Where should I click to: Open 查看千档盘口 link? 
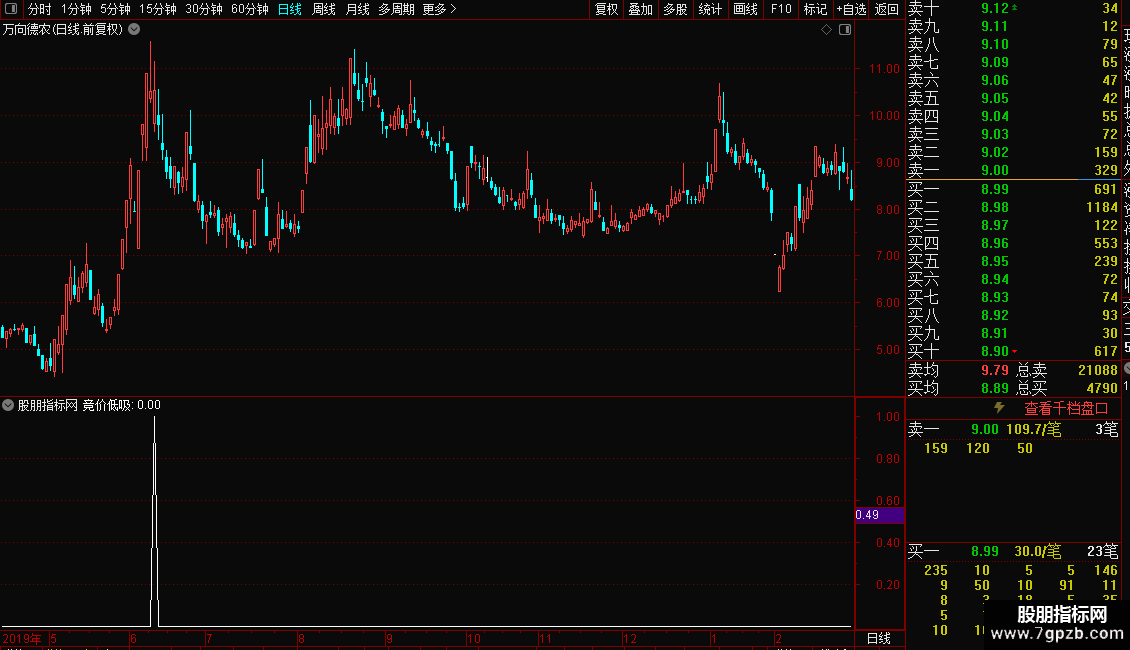(1066, 409)
